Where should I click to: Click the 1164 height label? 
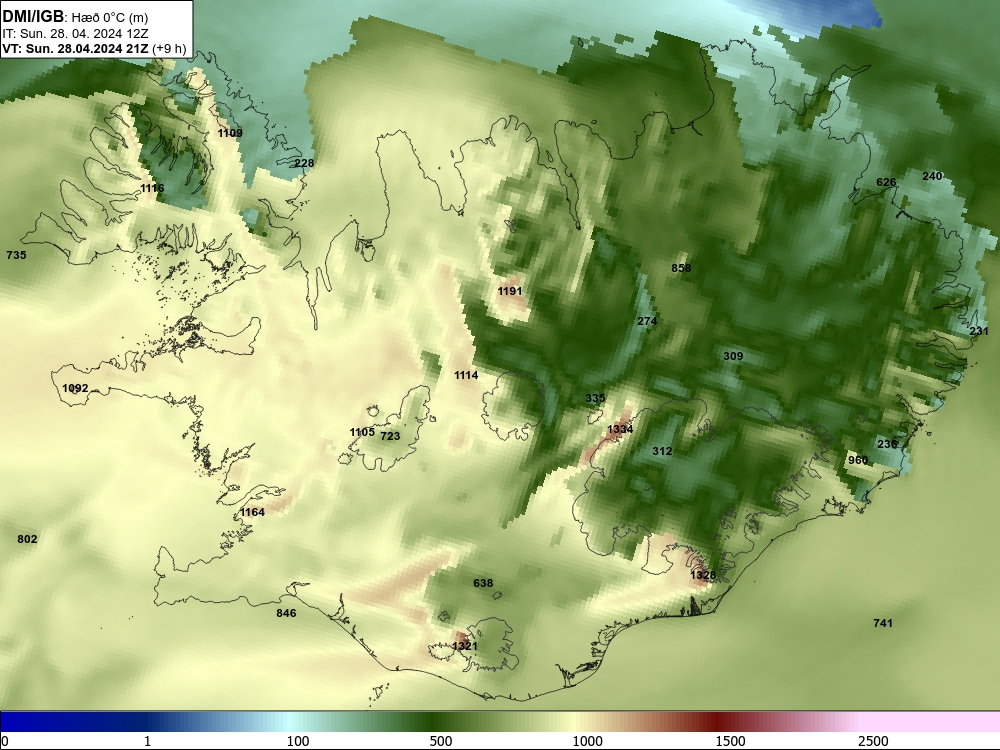(253, 511)
